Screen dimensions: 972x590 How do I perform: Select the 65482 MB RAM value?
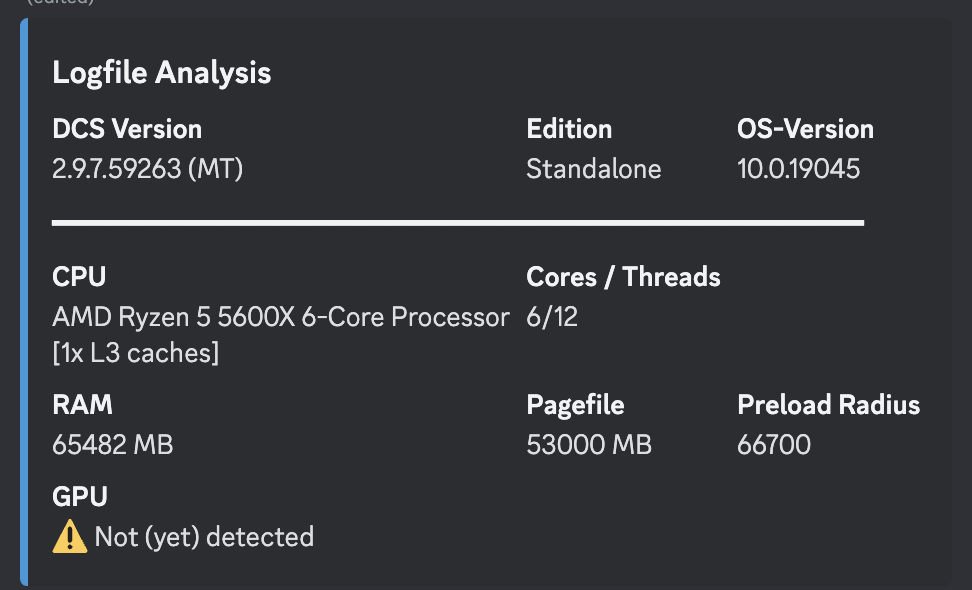(113, 444)
